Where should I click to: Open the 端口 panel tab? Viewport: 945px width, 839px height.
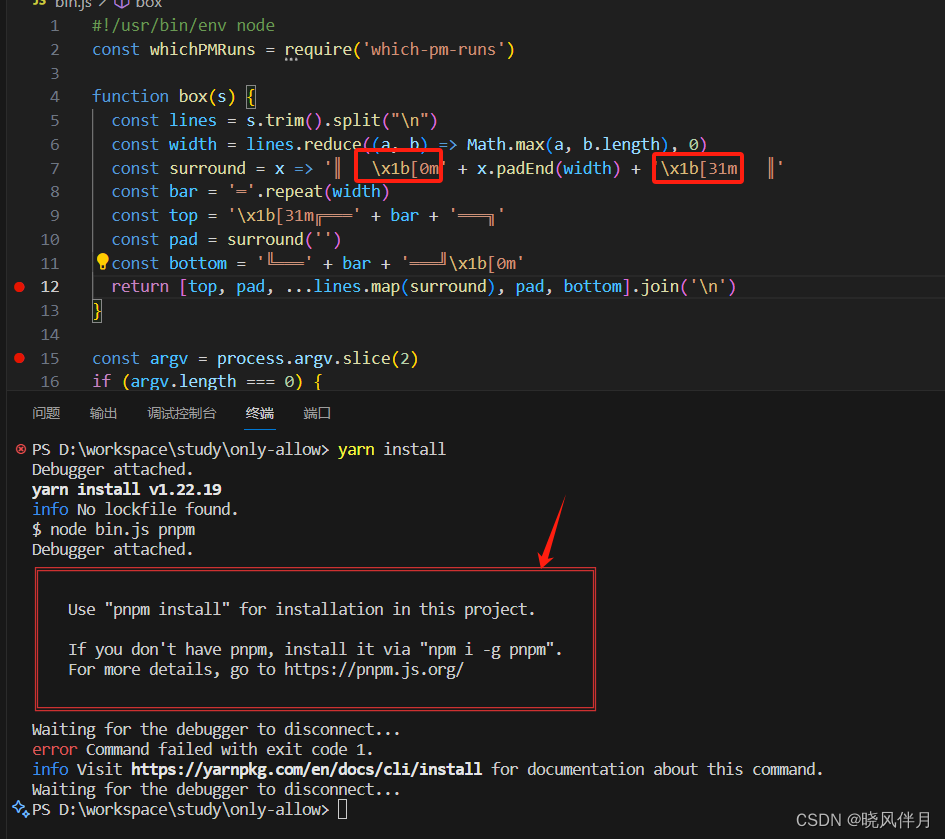coord(316,412)
